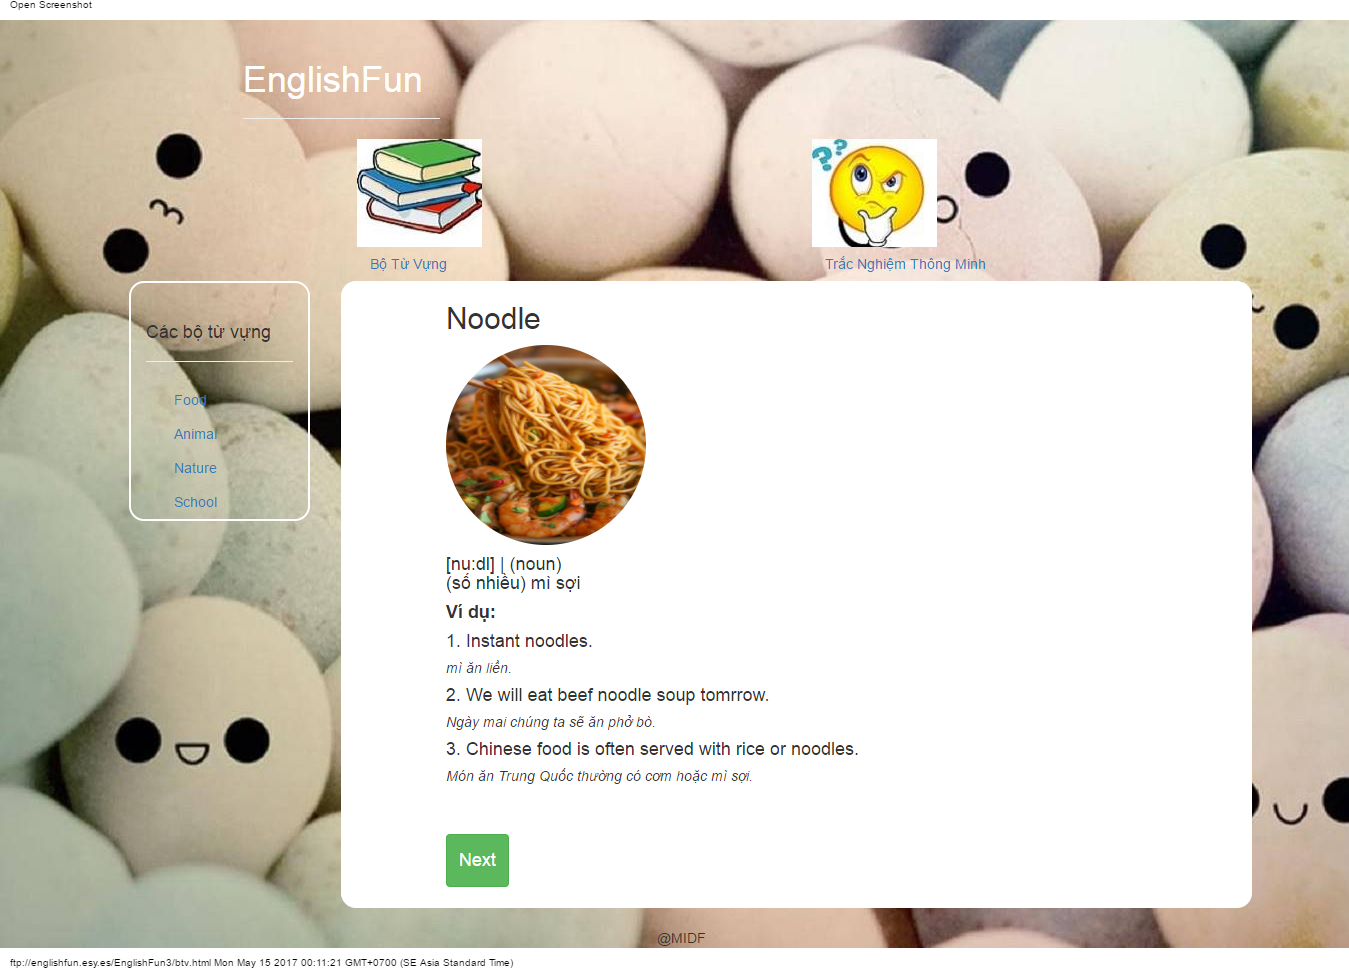Select the Animal vocabulary set
The width and height of the screenshot is (1349, 968).
point(195,434)
